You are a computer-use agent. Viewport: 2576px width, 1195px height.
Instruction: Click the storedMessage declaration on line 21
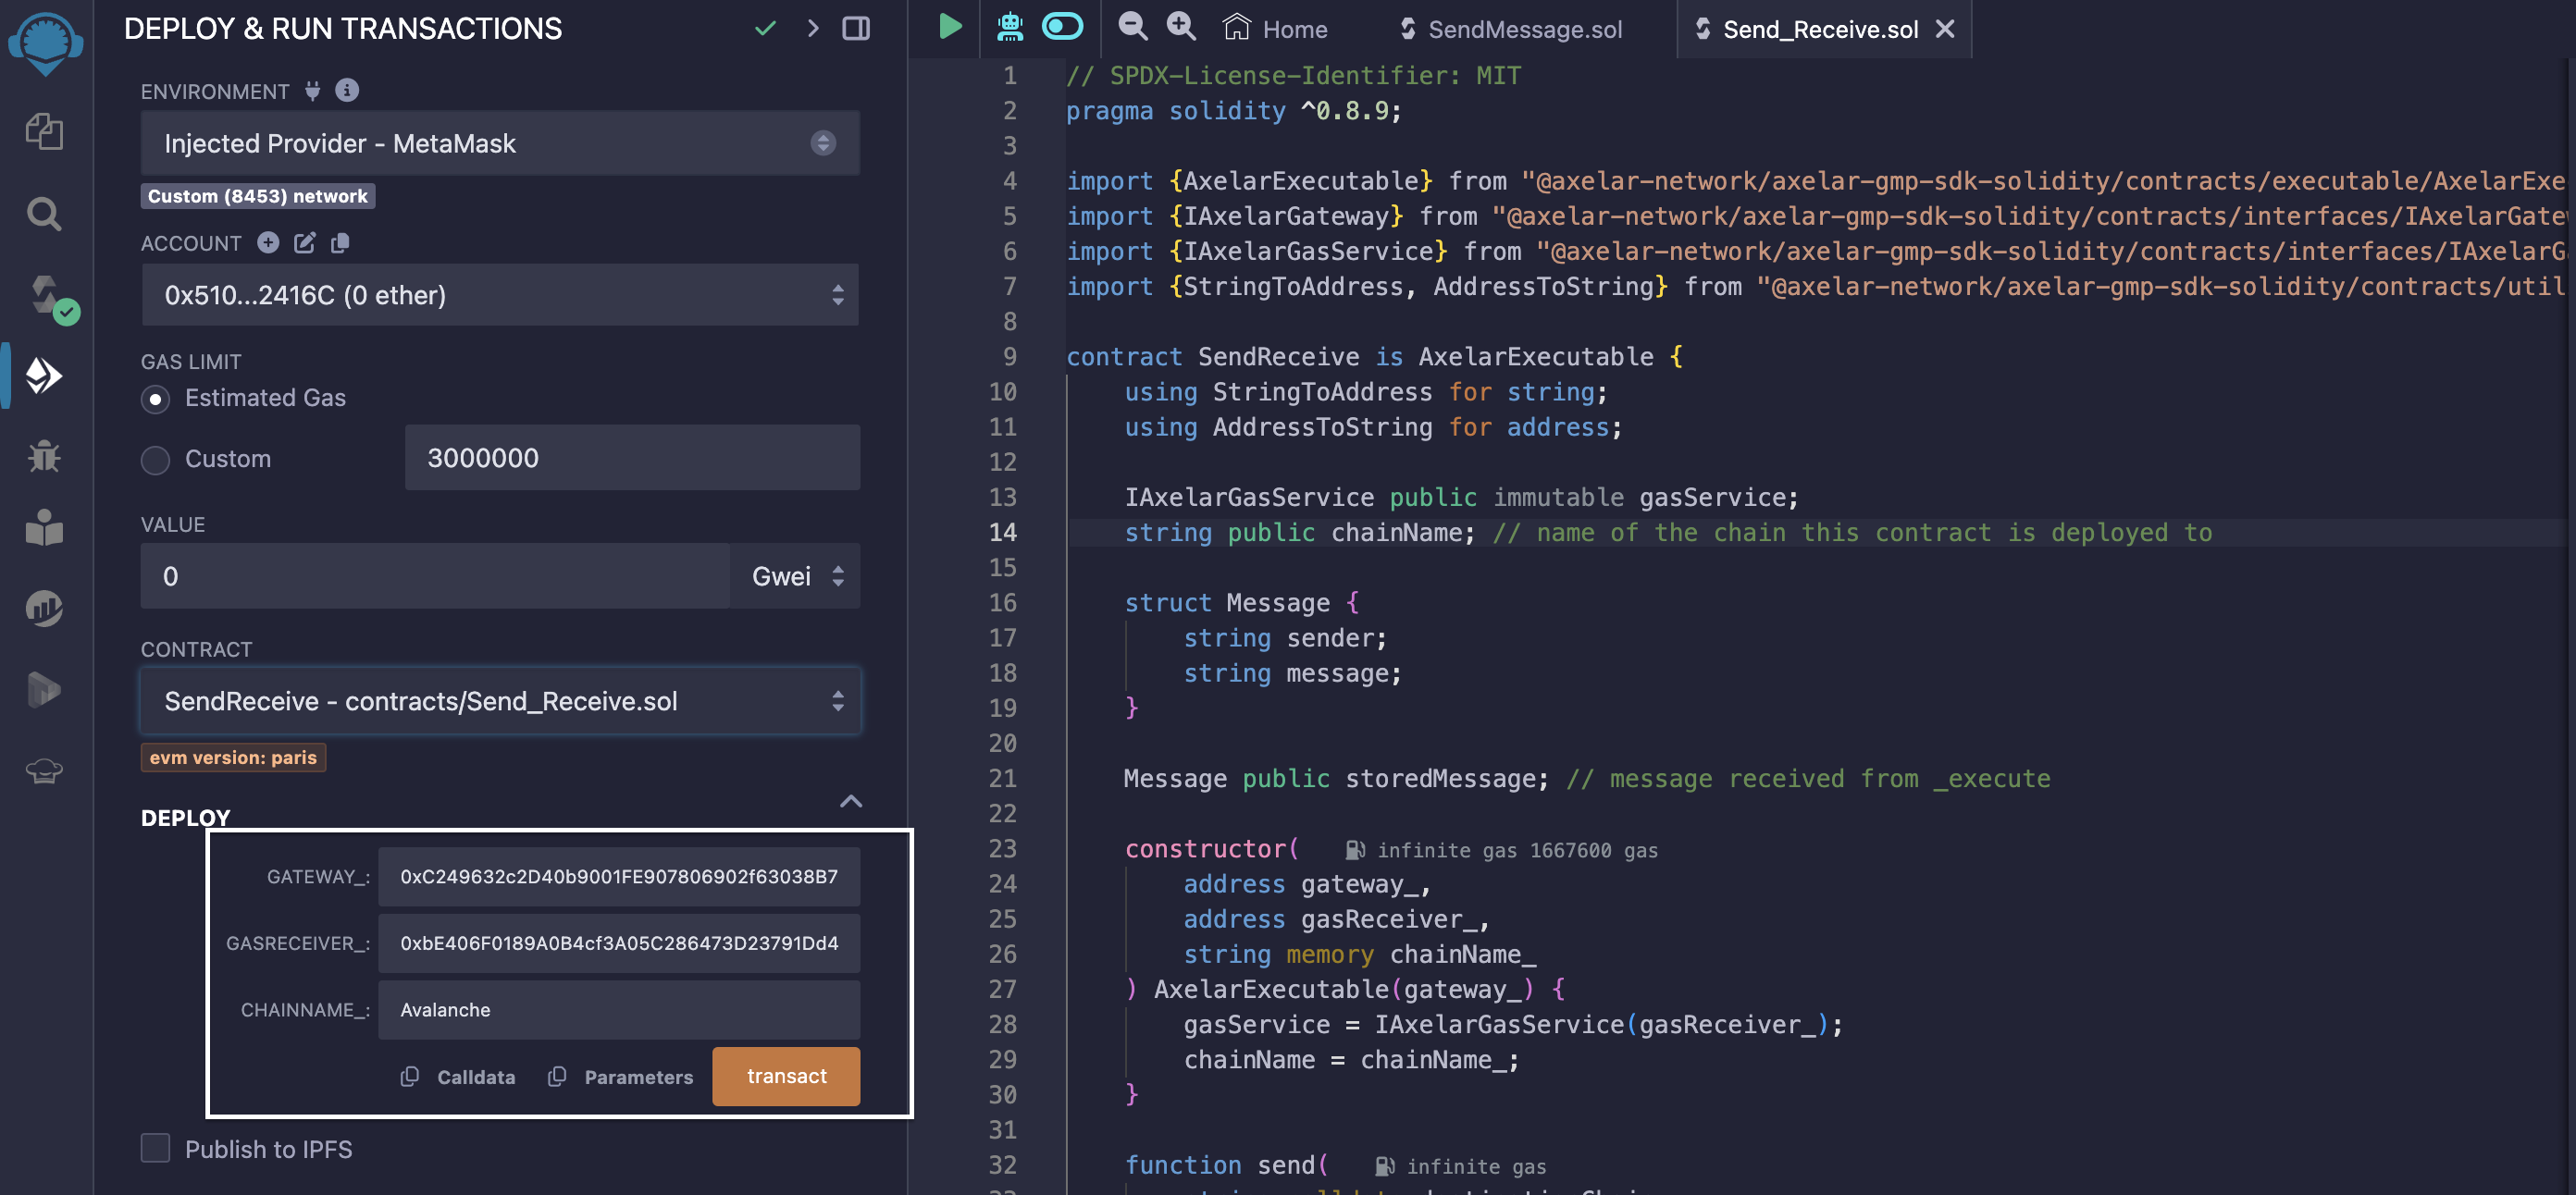1587,779
